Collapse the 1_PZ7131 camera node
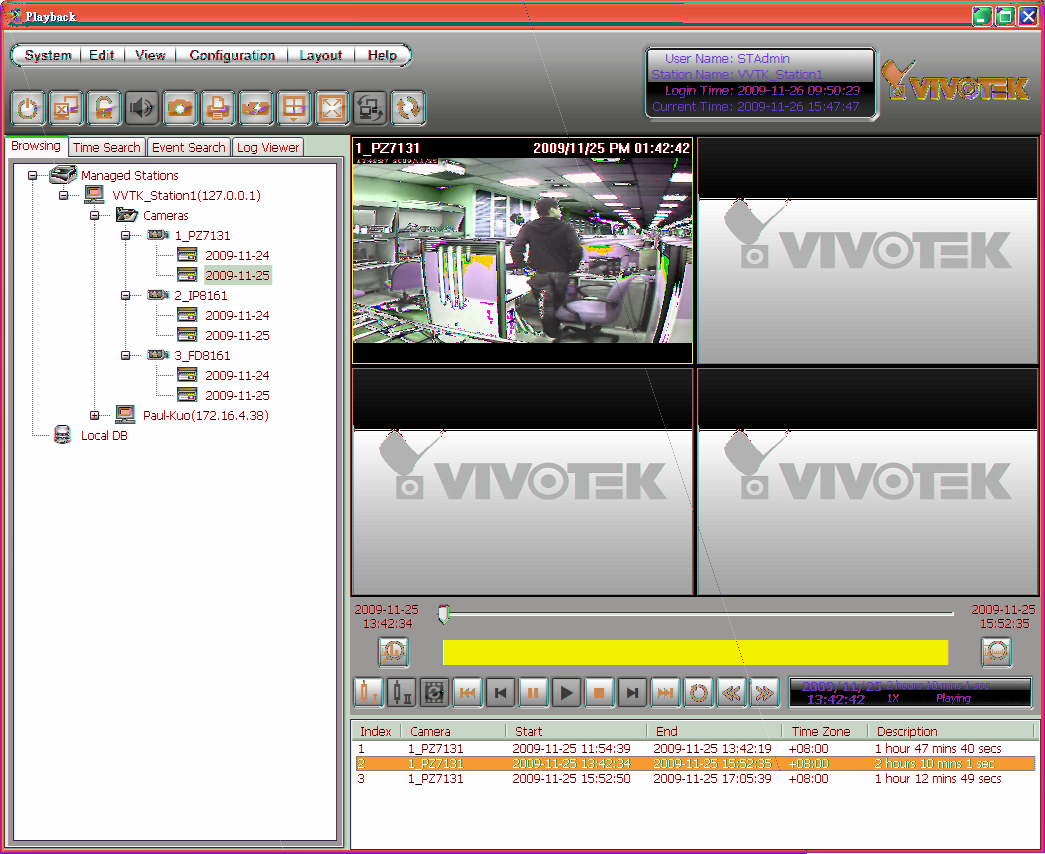The height and width of the screenshot is (854, 1045). point(125,235)
